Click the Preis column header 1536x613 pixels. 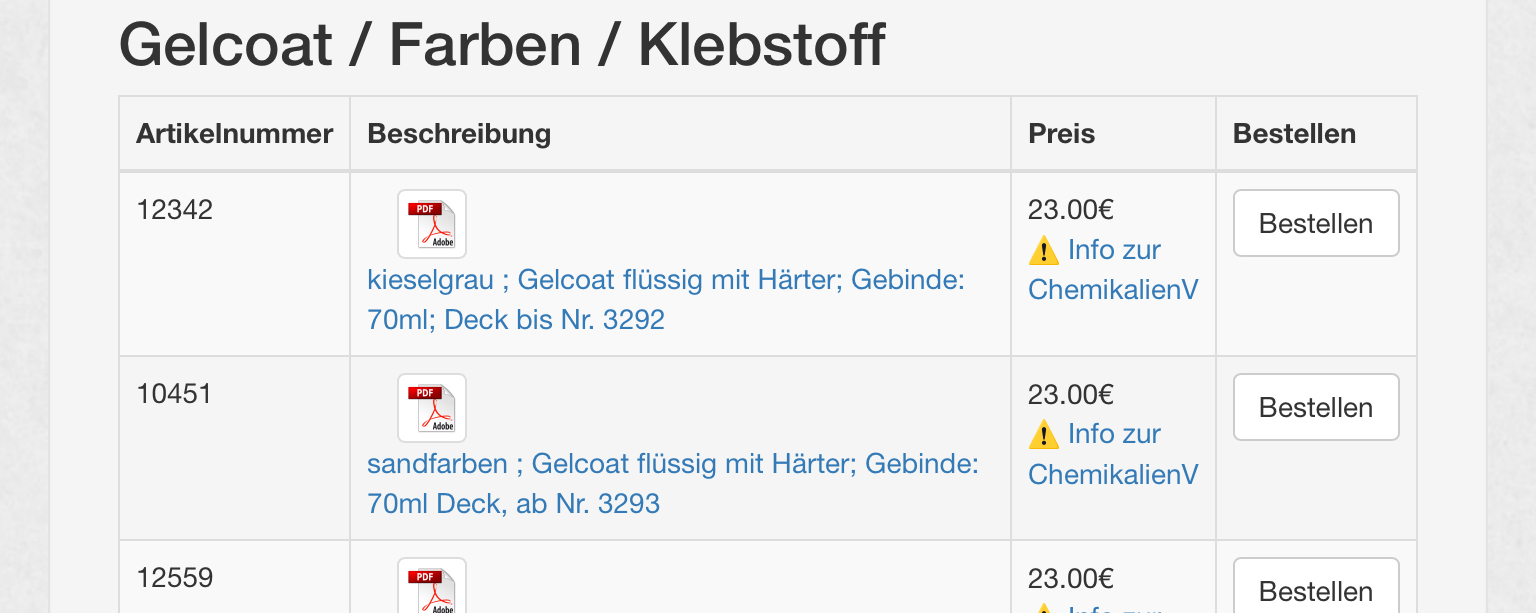tap(1061, 134)
